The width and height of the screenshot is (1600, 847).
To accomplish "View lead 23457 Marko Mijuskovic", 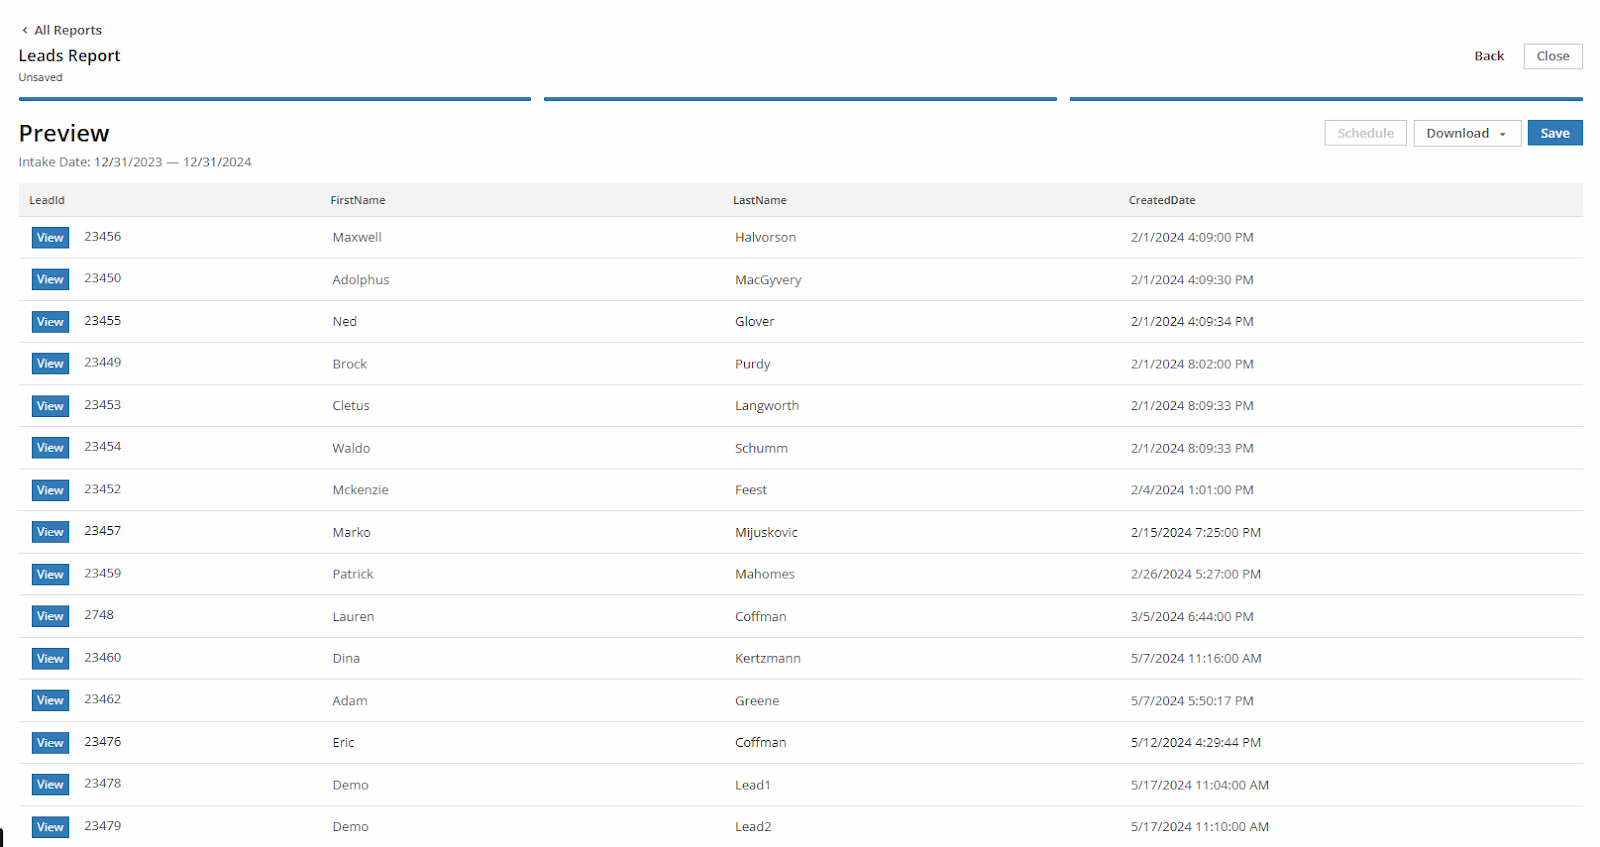I will tap(50, 532).
